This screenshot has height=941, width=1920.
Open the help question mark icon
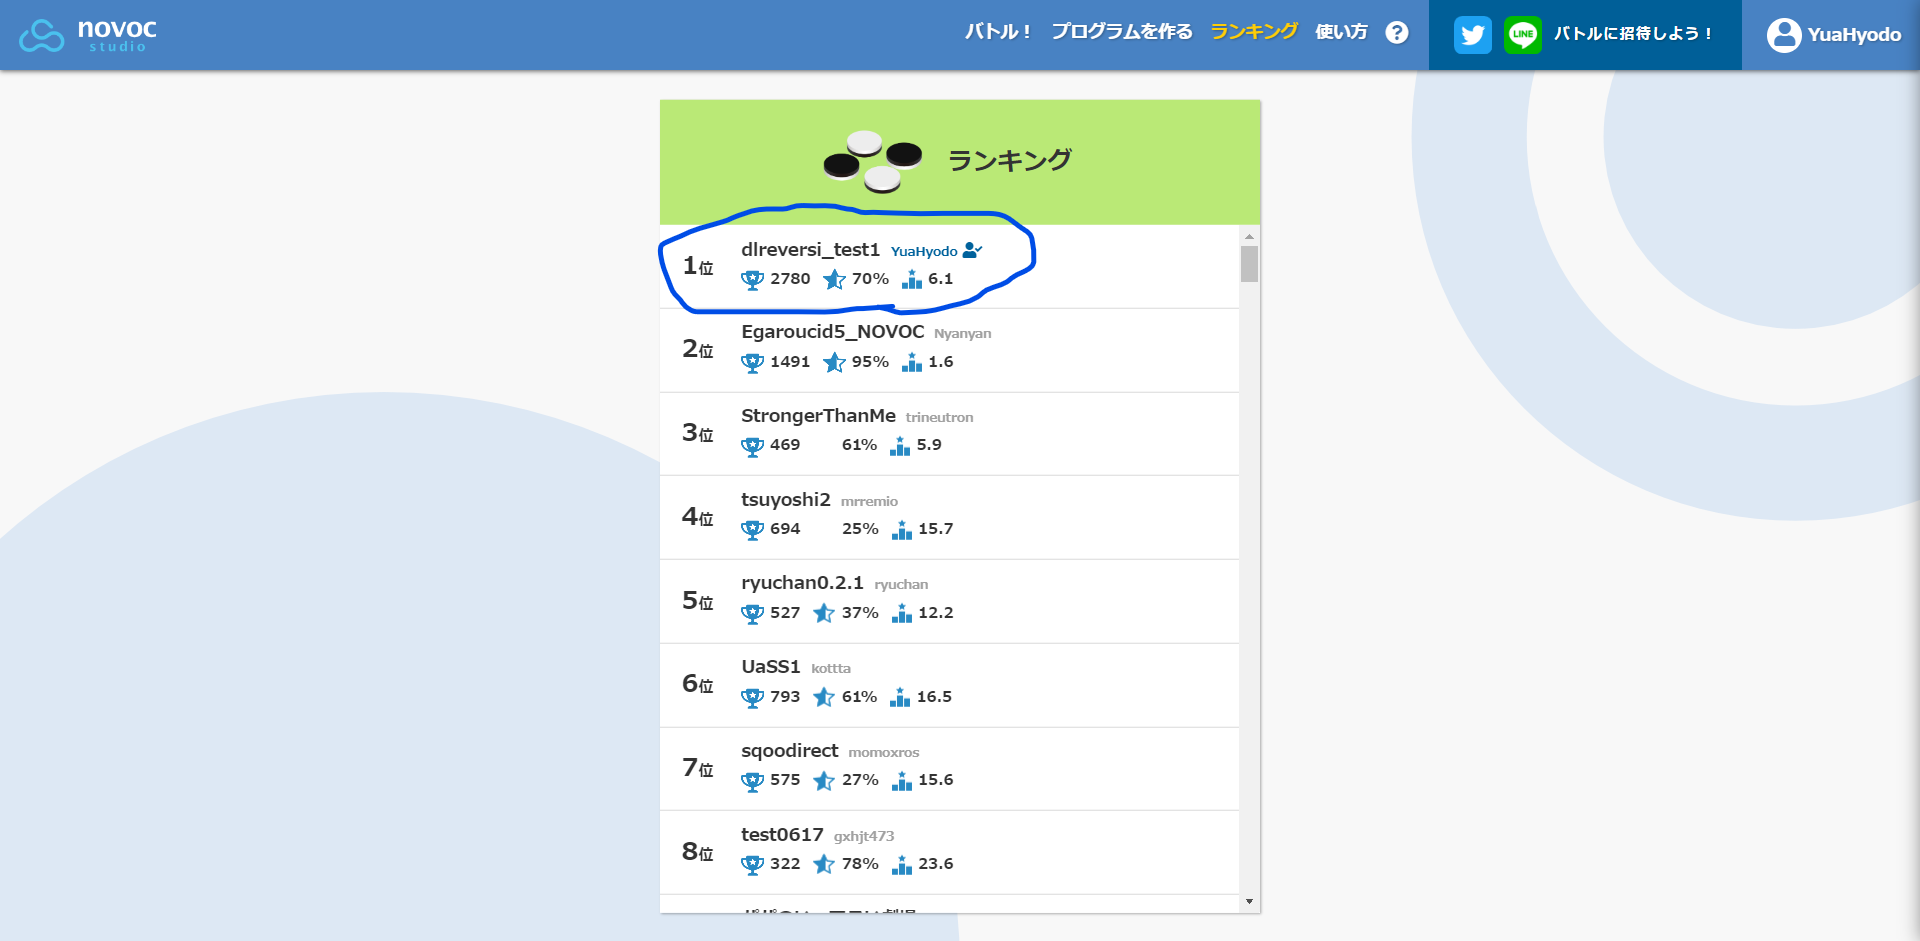pos(1396,32)
